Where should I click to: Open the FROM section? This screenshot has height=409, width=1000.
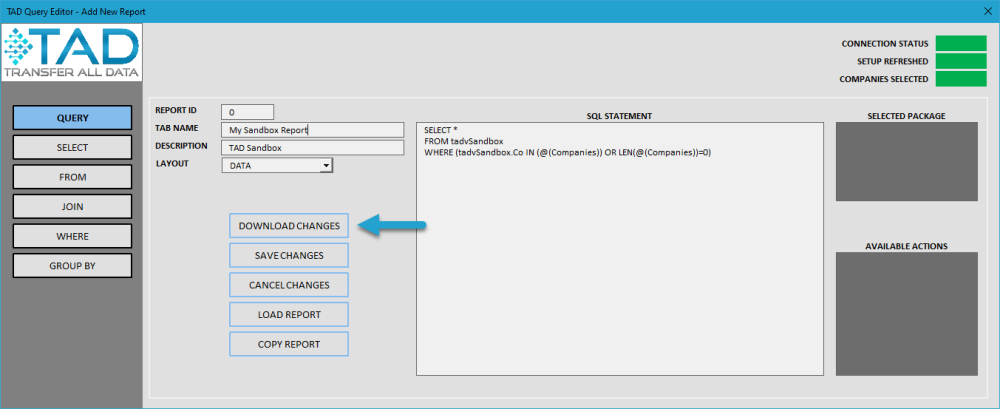(x=72, y=177)
